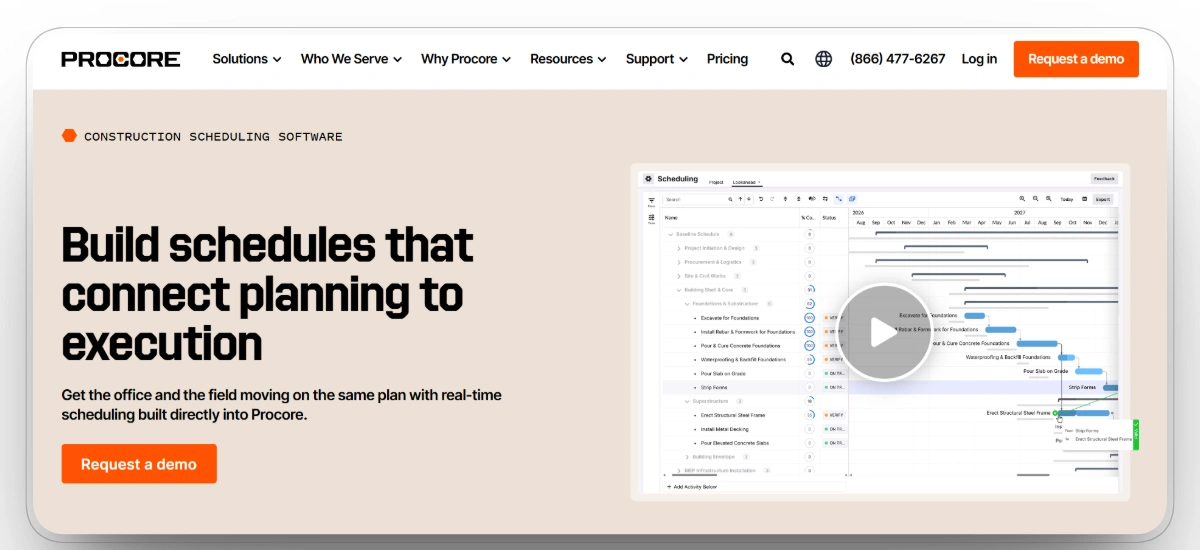Click the Construction Scheduling Software label
This screenshot has width=1200, height=550.
pyautogui.click(x=213, y=136)
